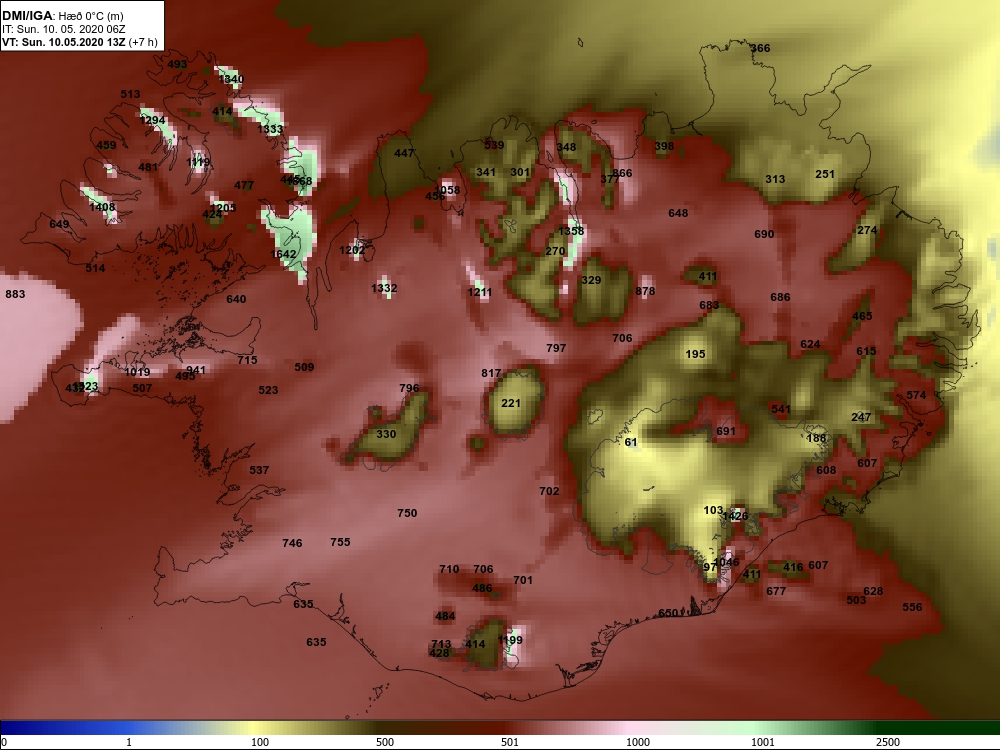Click the map value 1332
1000x750 pixels.
tap(384, 288)
